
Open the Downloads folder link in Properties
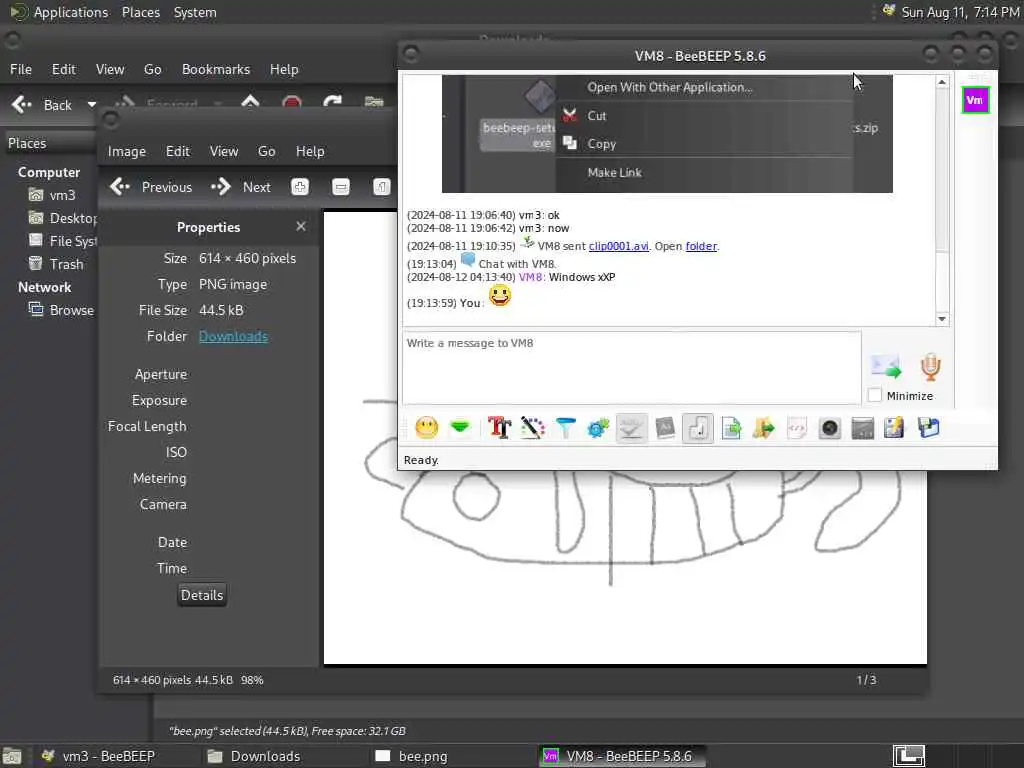233,336
